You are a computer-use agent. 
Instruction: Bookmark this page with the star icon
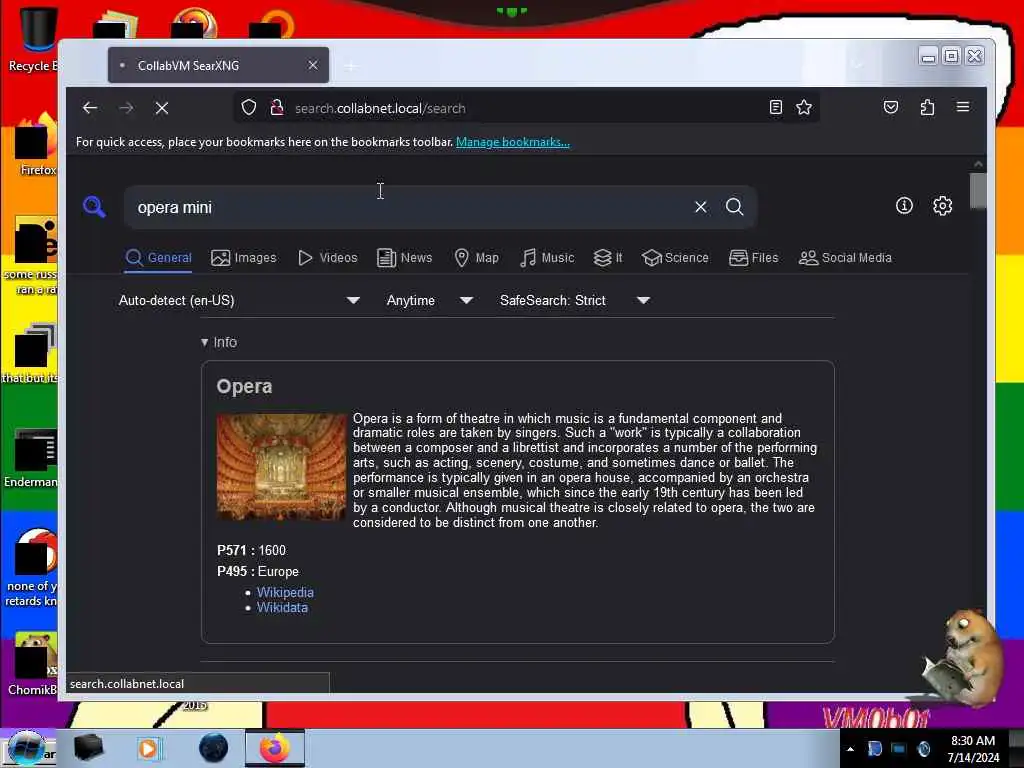click(804, 107)
